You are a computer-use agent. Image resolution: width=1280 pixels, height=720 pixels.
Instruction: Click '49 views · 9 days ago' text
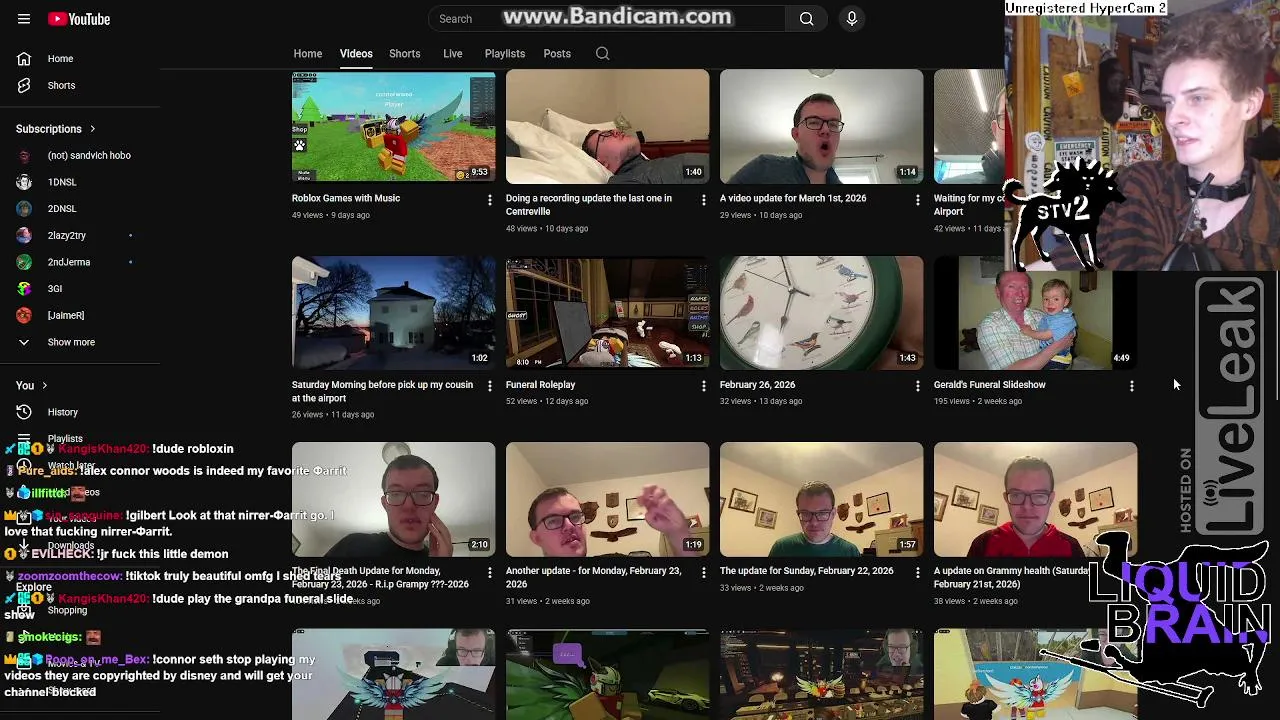[x=331, y=215]
